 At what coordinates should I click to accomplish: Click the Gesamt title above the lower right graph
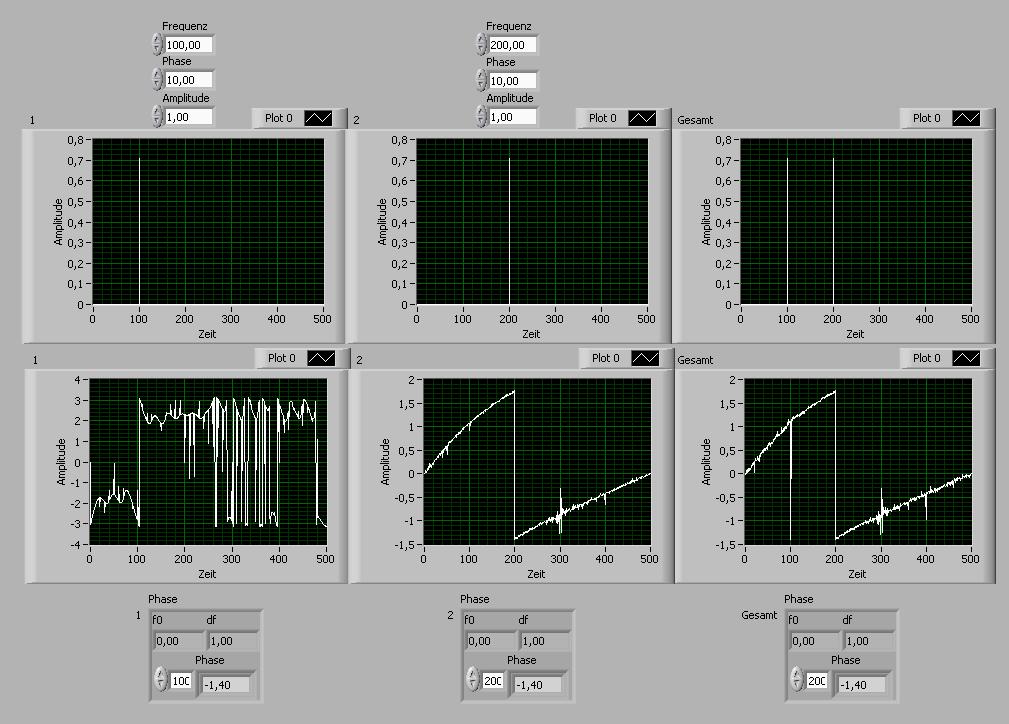point(695,360)
